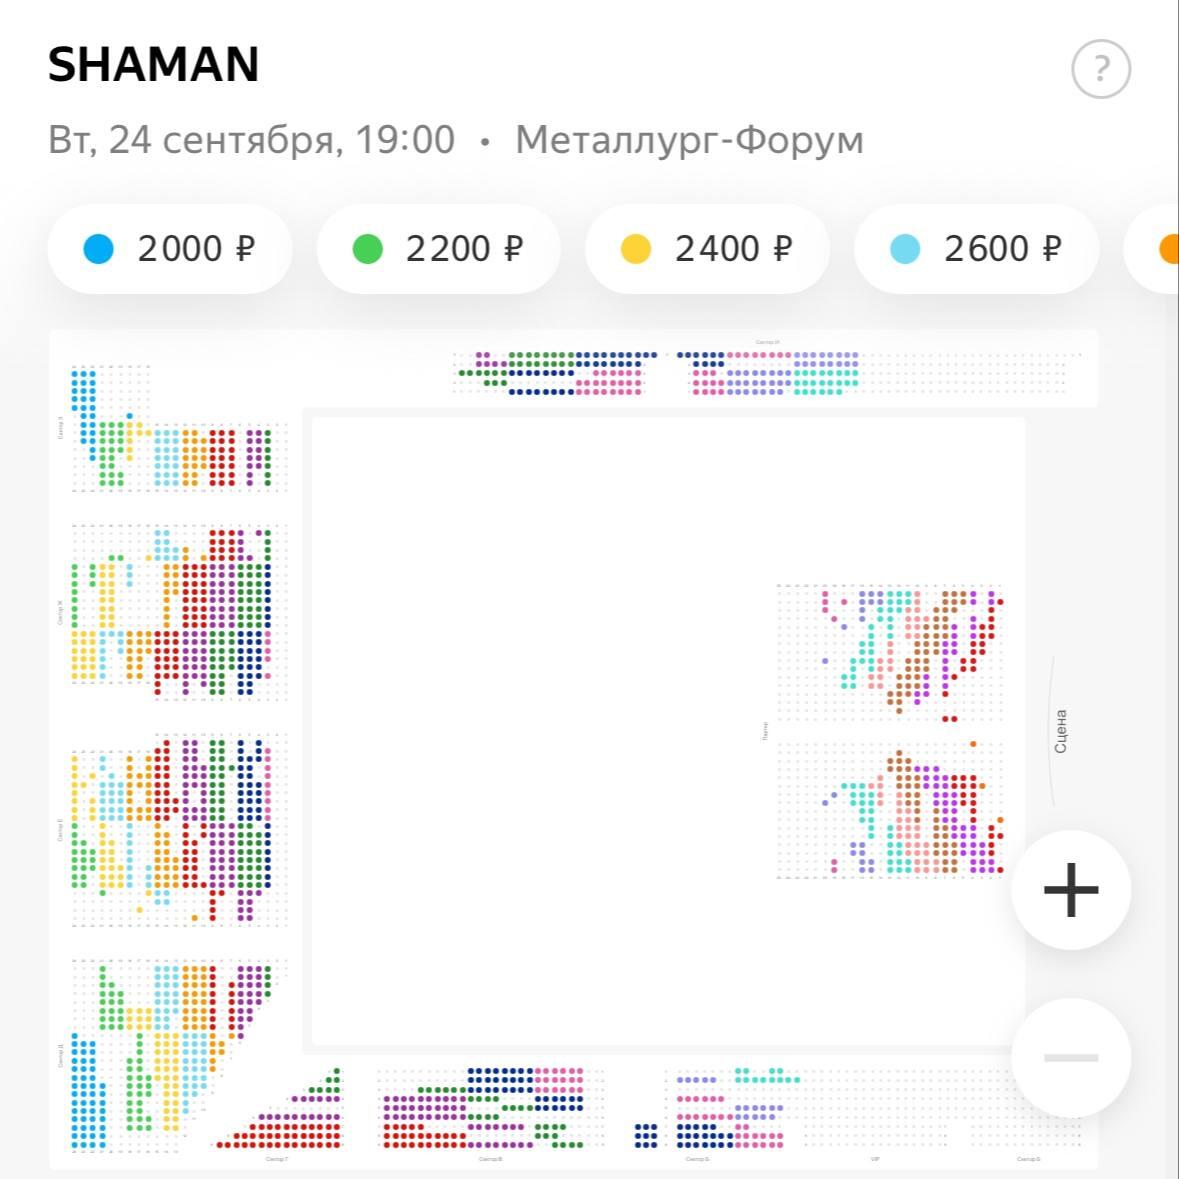
Task: Enable the 2400 ₽ price filter
Action: 707,249
